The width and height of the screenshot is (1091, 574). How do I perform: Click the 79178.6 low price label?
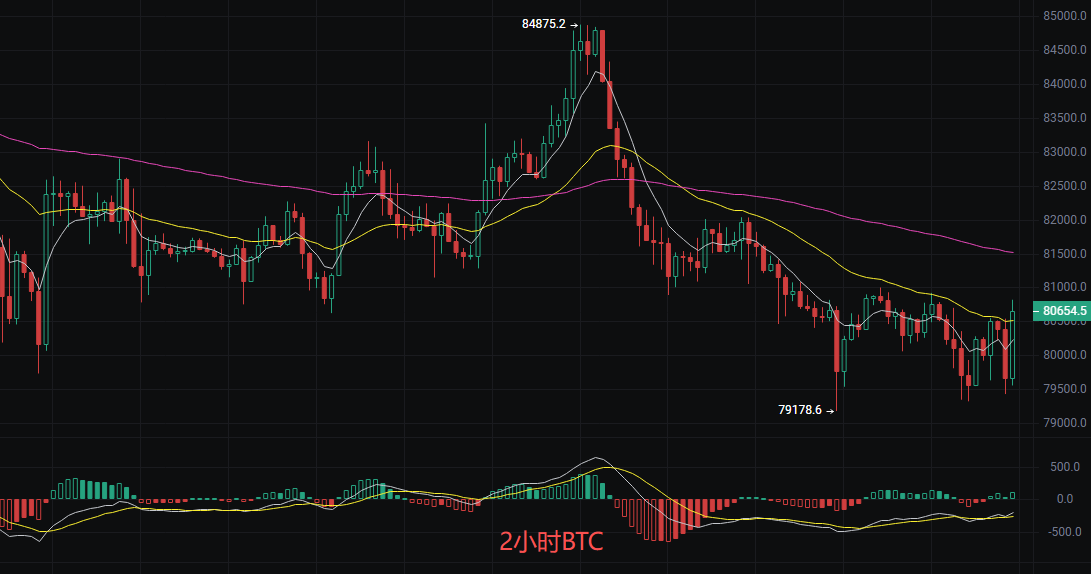pyautogui.click(x=800, y=410)
